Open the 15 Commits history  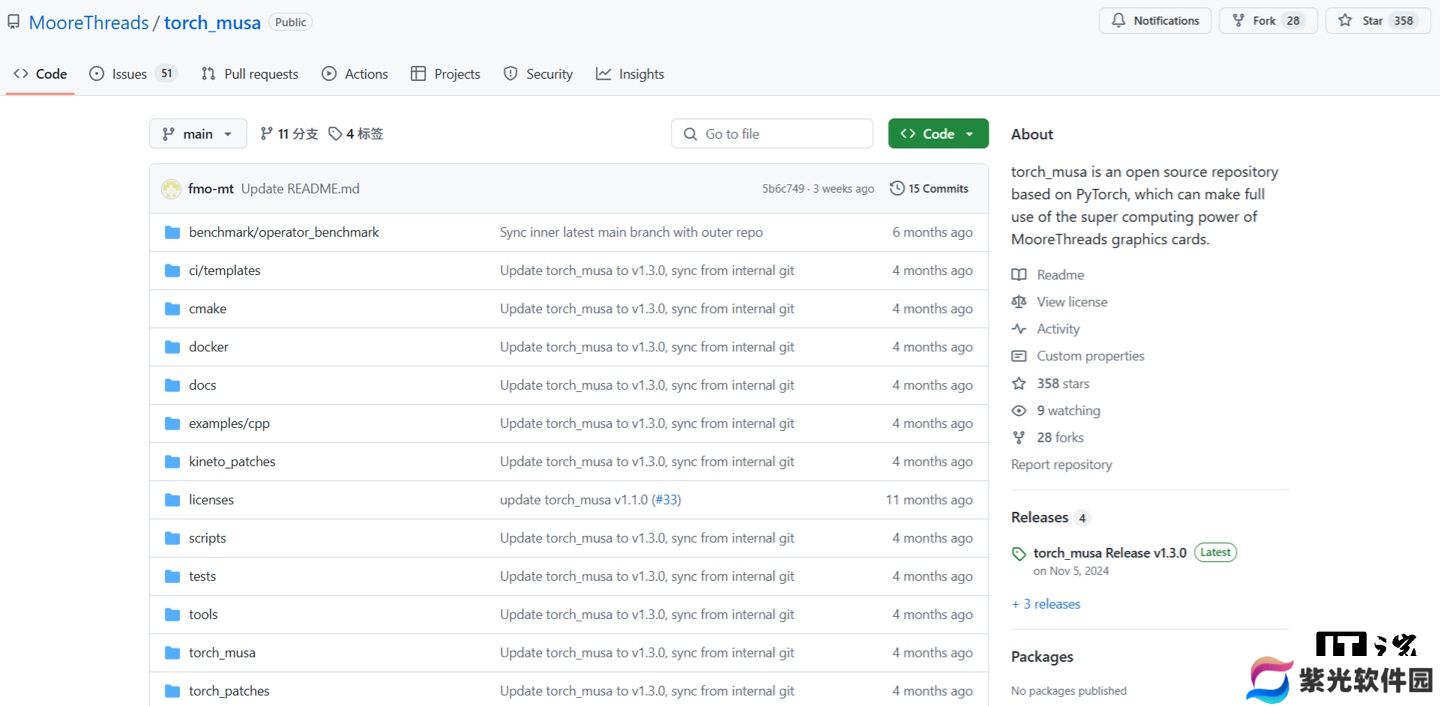(929, 188)
